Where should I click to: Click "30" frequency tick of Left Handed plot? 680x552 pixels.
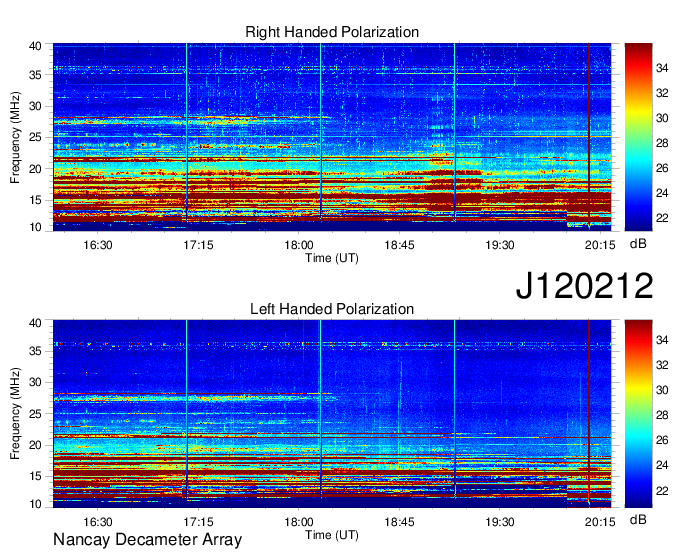35,382
